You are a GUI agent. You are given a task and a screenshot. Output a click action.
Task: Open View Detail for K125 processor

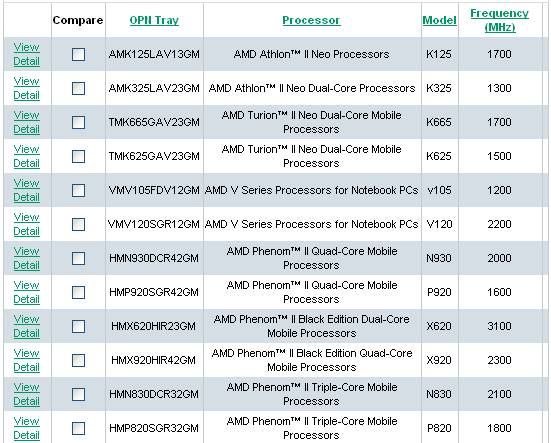[x=26, y=54]
